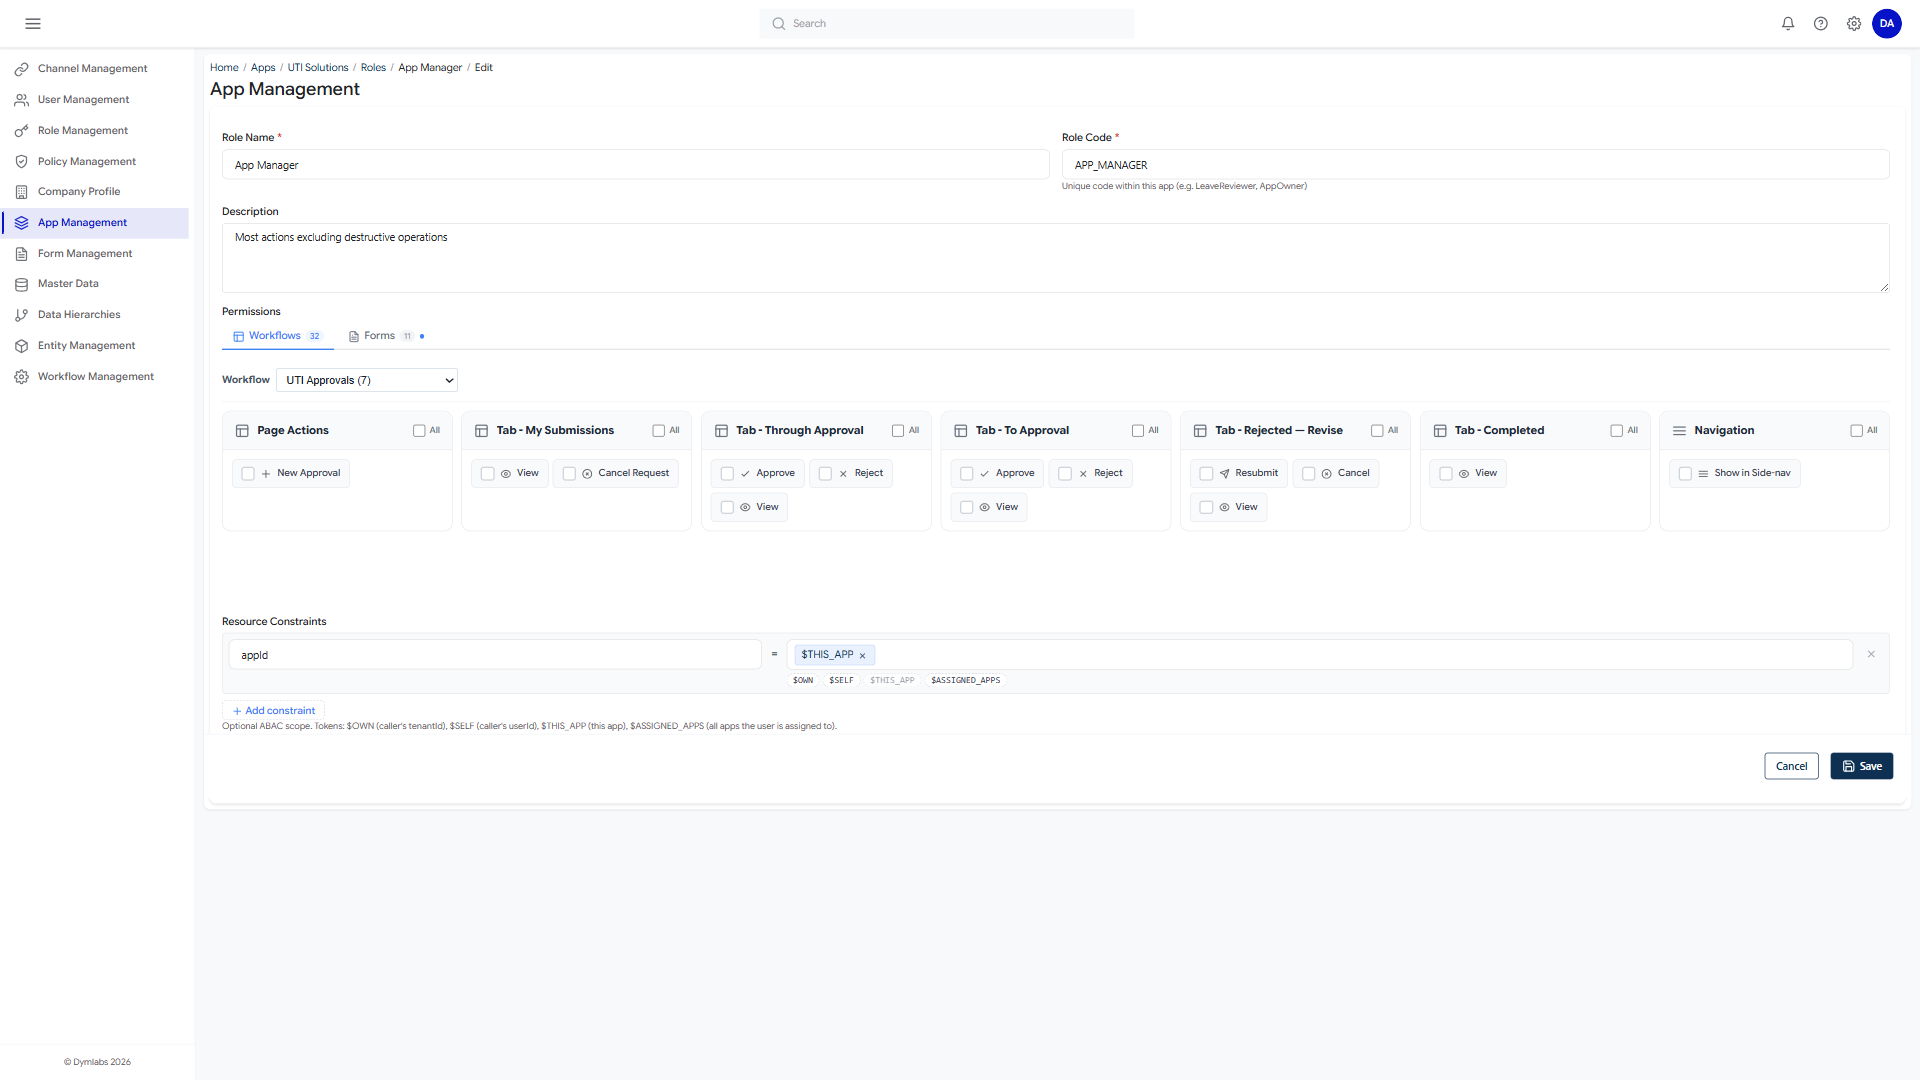Click the Tab - Completed panel icon
Viewport: 1920px width, 1080px height.
pyautogui.click(x=1440, y=431)
